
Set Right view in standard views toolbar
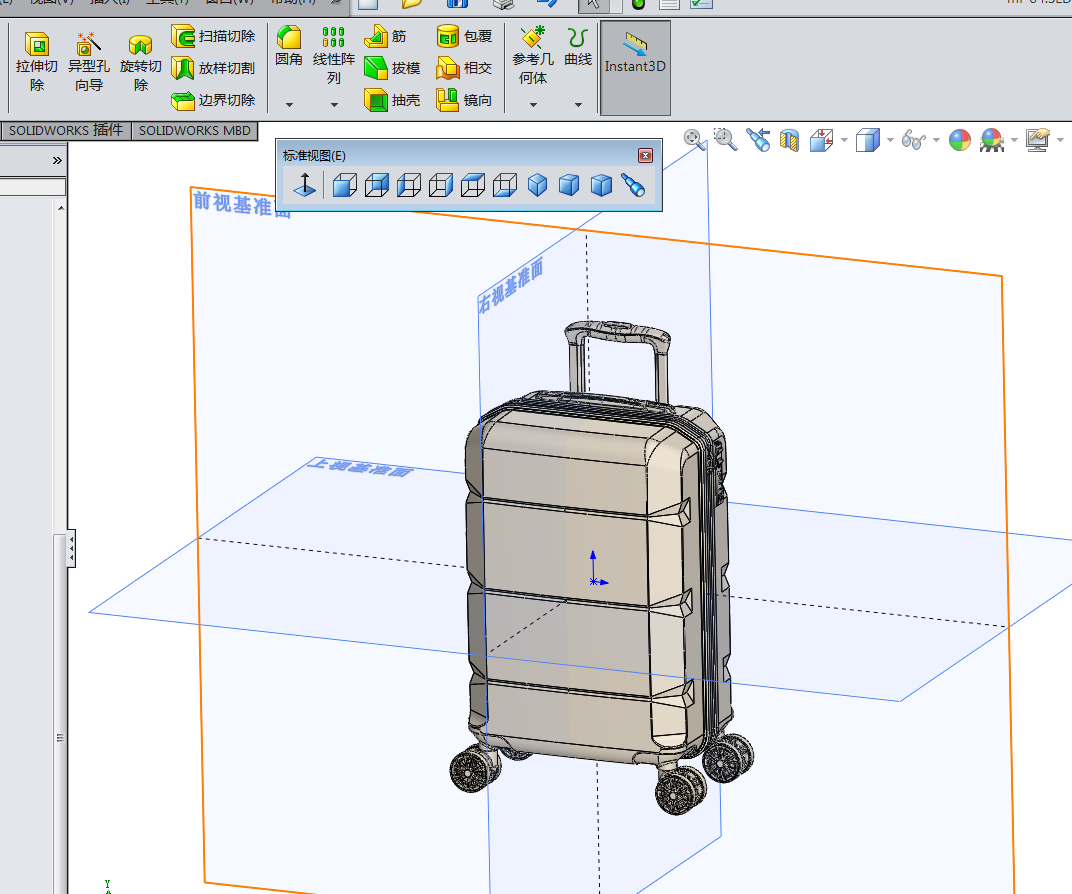click(441, 185)
